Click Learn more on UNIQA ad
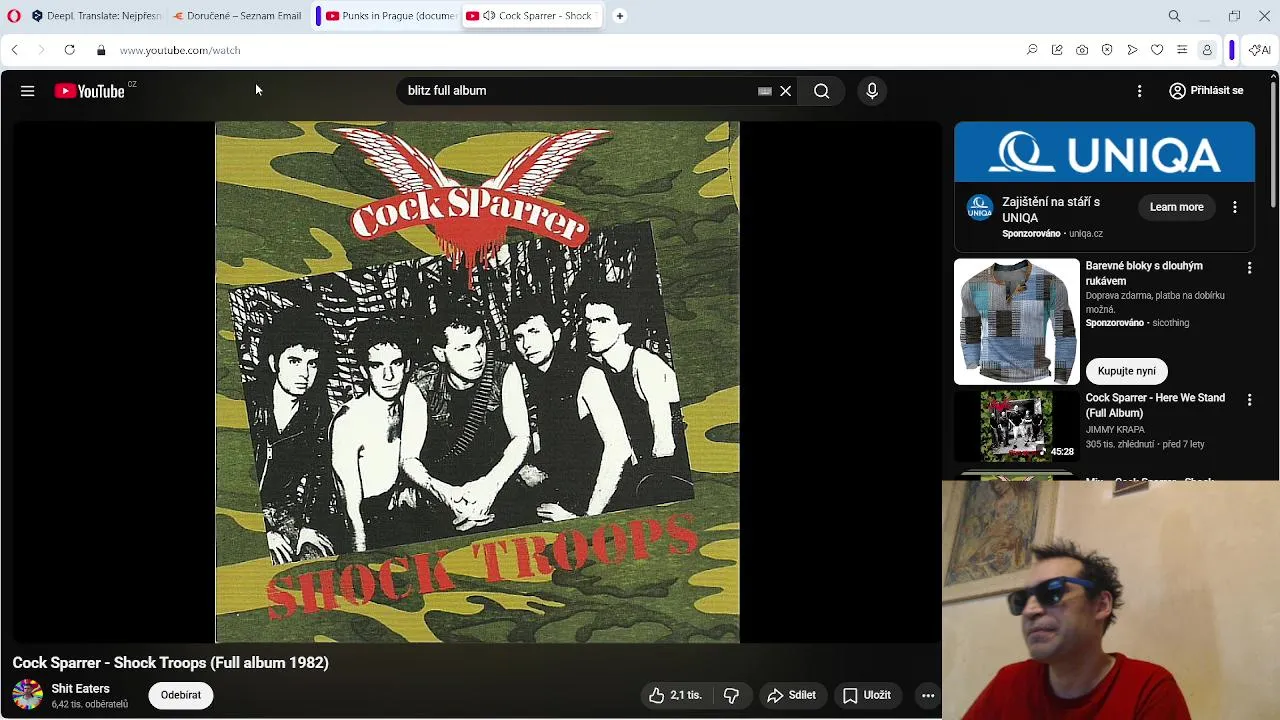Viewport: 1280px width, 720px height. [1176, 207]
